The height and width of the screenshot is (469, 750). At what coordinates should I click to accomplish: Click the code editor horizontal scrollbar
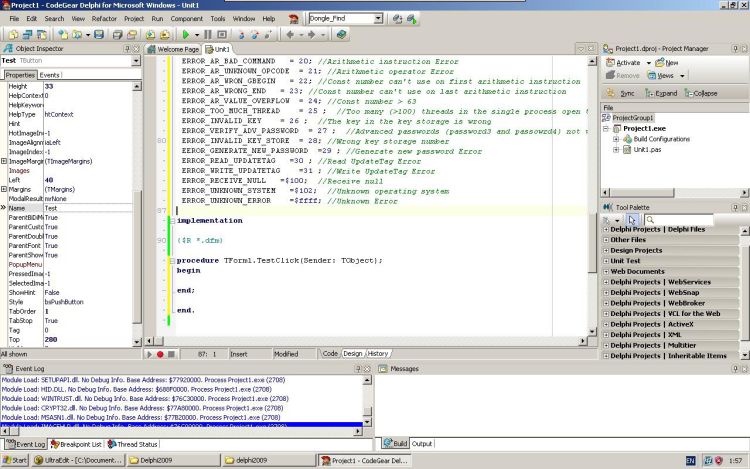point(366,341)
